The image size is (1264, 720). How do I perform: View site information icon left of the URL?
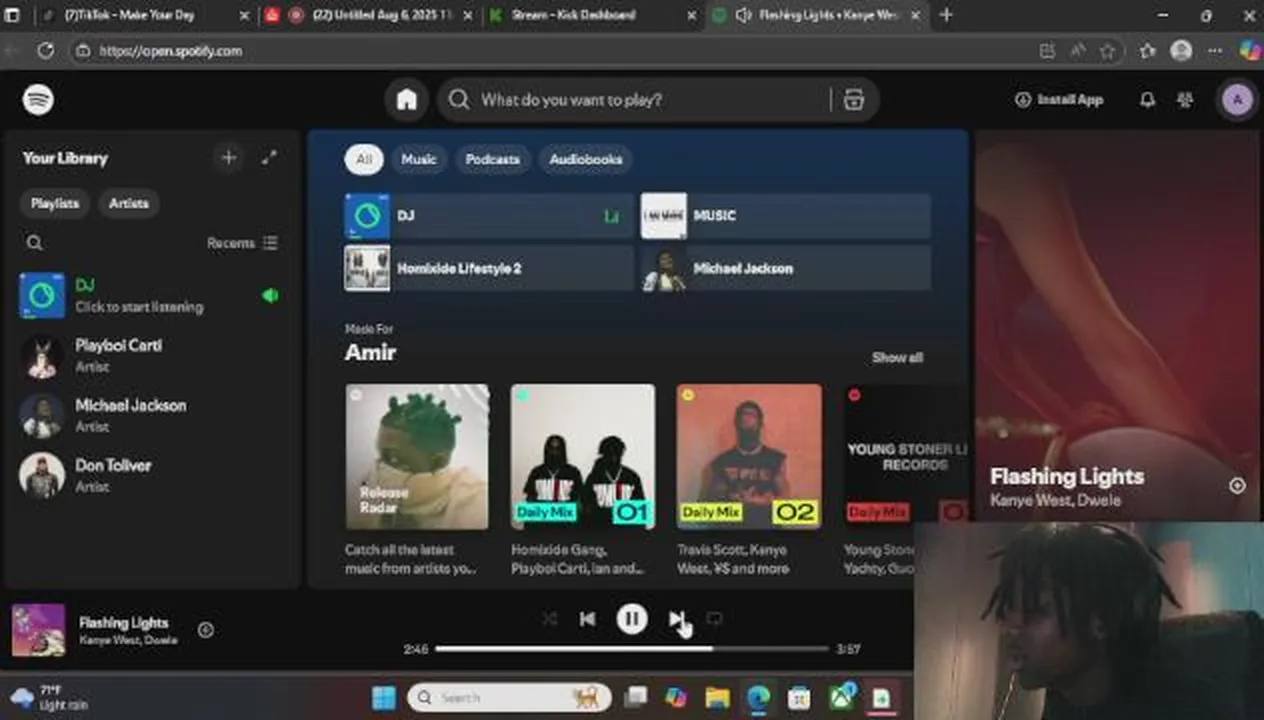tap(84, 51)
